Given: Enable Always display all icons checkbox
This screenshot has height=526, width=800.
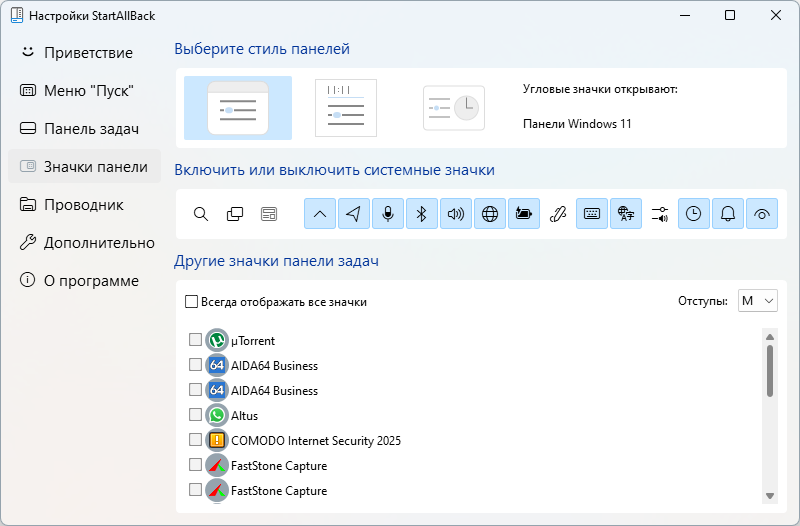Looking at the screenshot, I should coord(191,302).
